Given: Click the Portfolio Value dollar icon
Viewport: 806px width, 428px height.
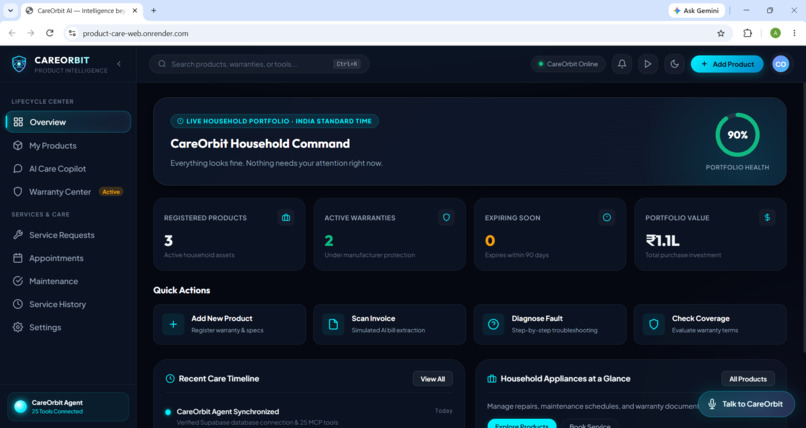Looking at the screenshot, I should 767,218.
